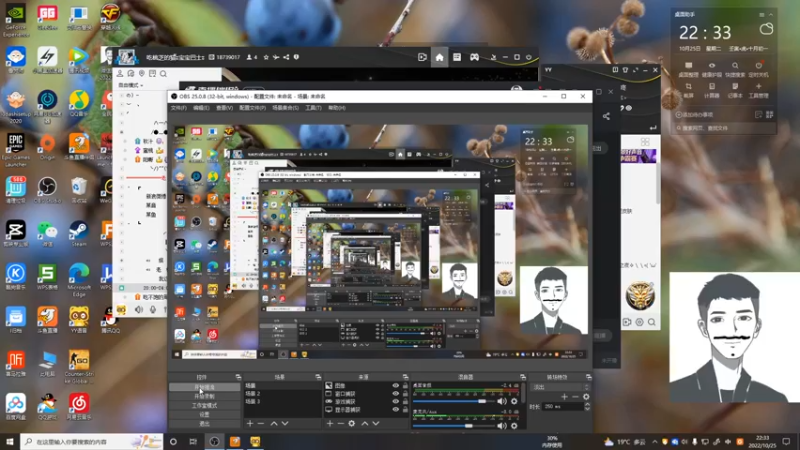The image size is (800, 450).
Task: Open the Steam desktop icon
Action: point(79,234)
